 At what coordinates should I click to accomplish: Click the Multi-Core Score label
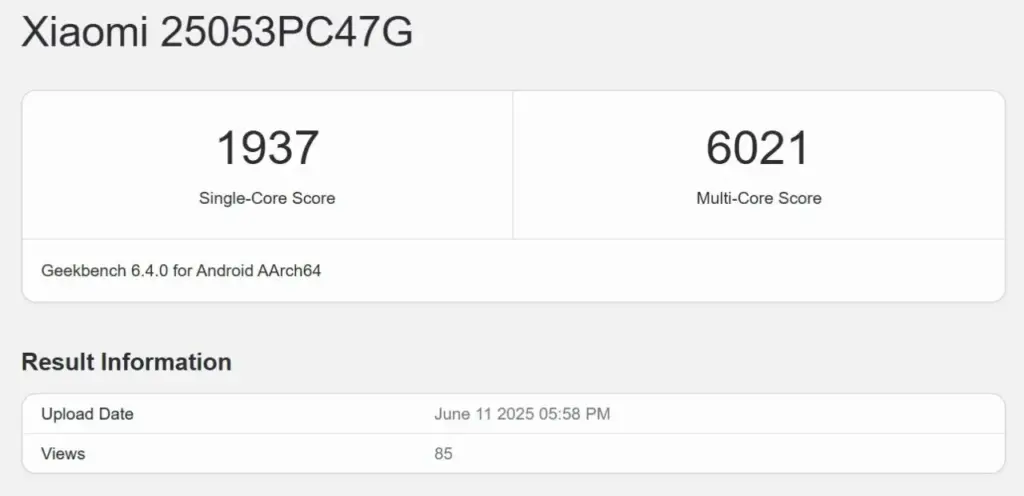(758, 198)
